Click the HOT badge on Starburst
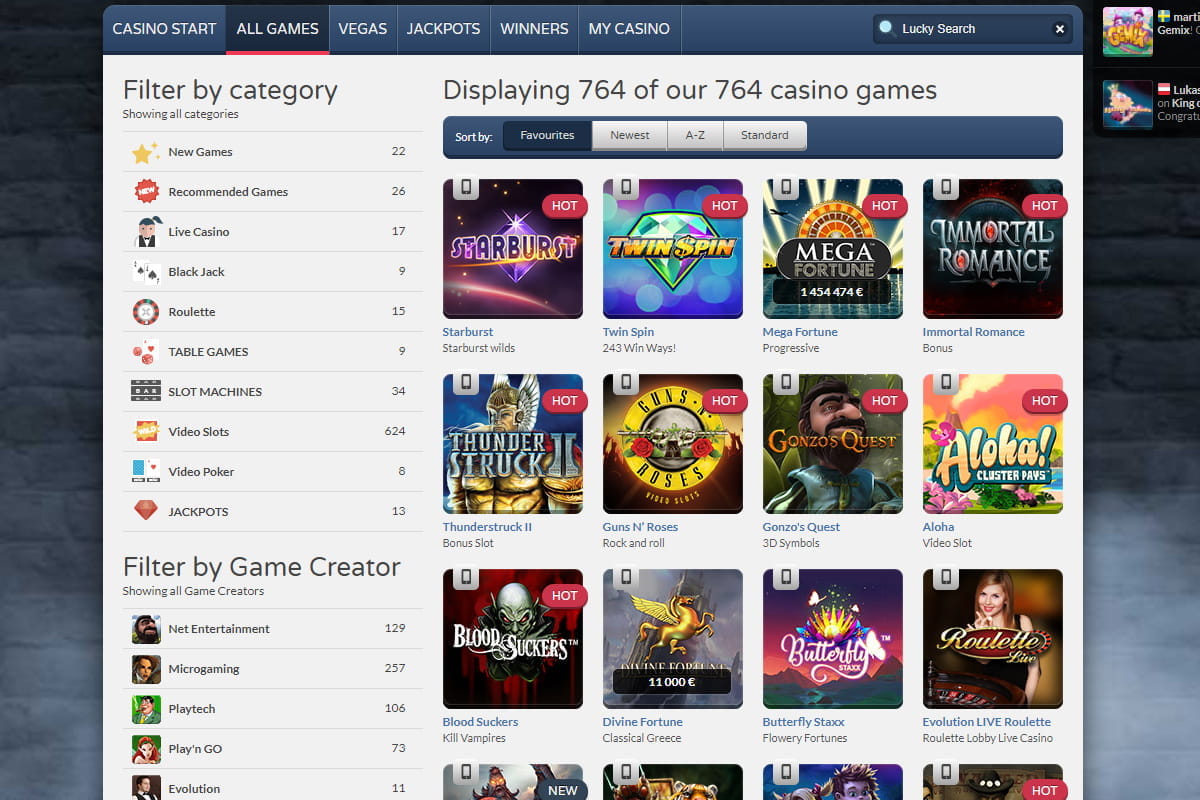This screenshot has width=1200, height=800. tap(565, 206)
